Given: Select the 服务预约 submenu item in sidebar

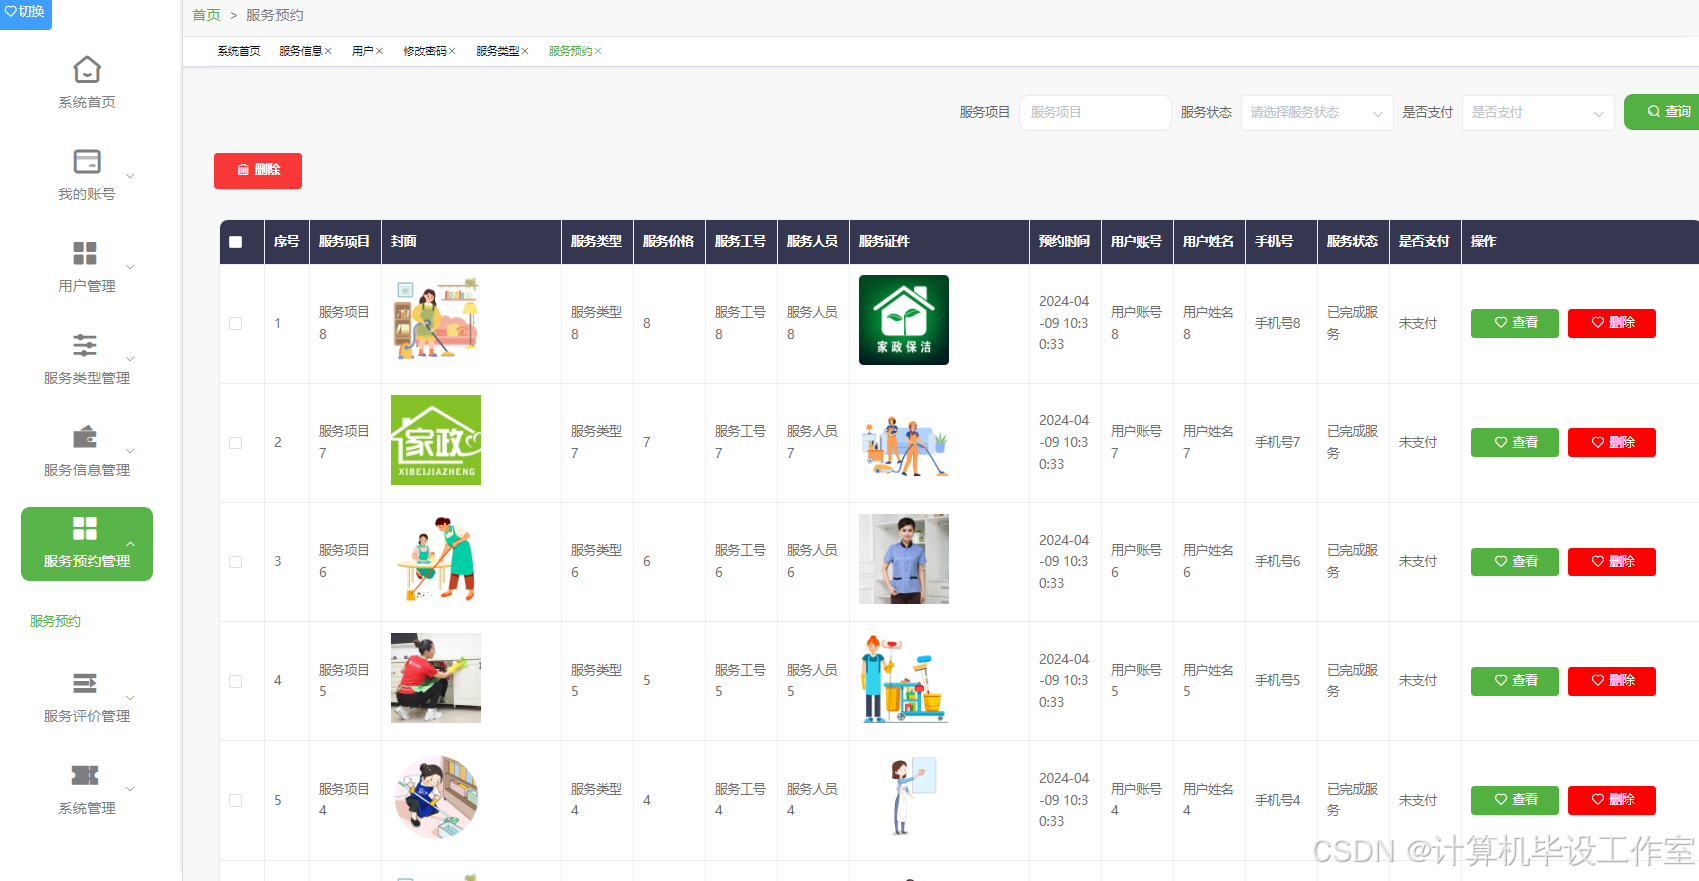Looking at the screenshot, I should (x=55, y=621).
